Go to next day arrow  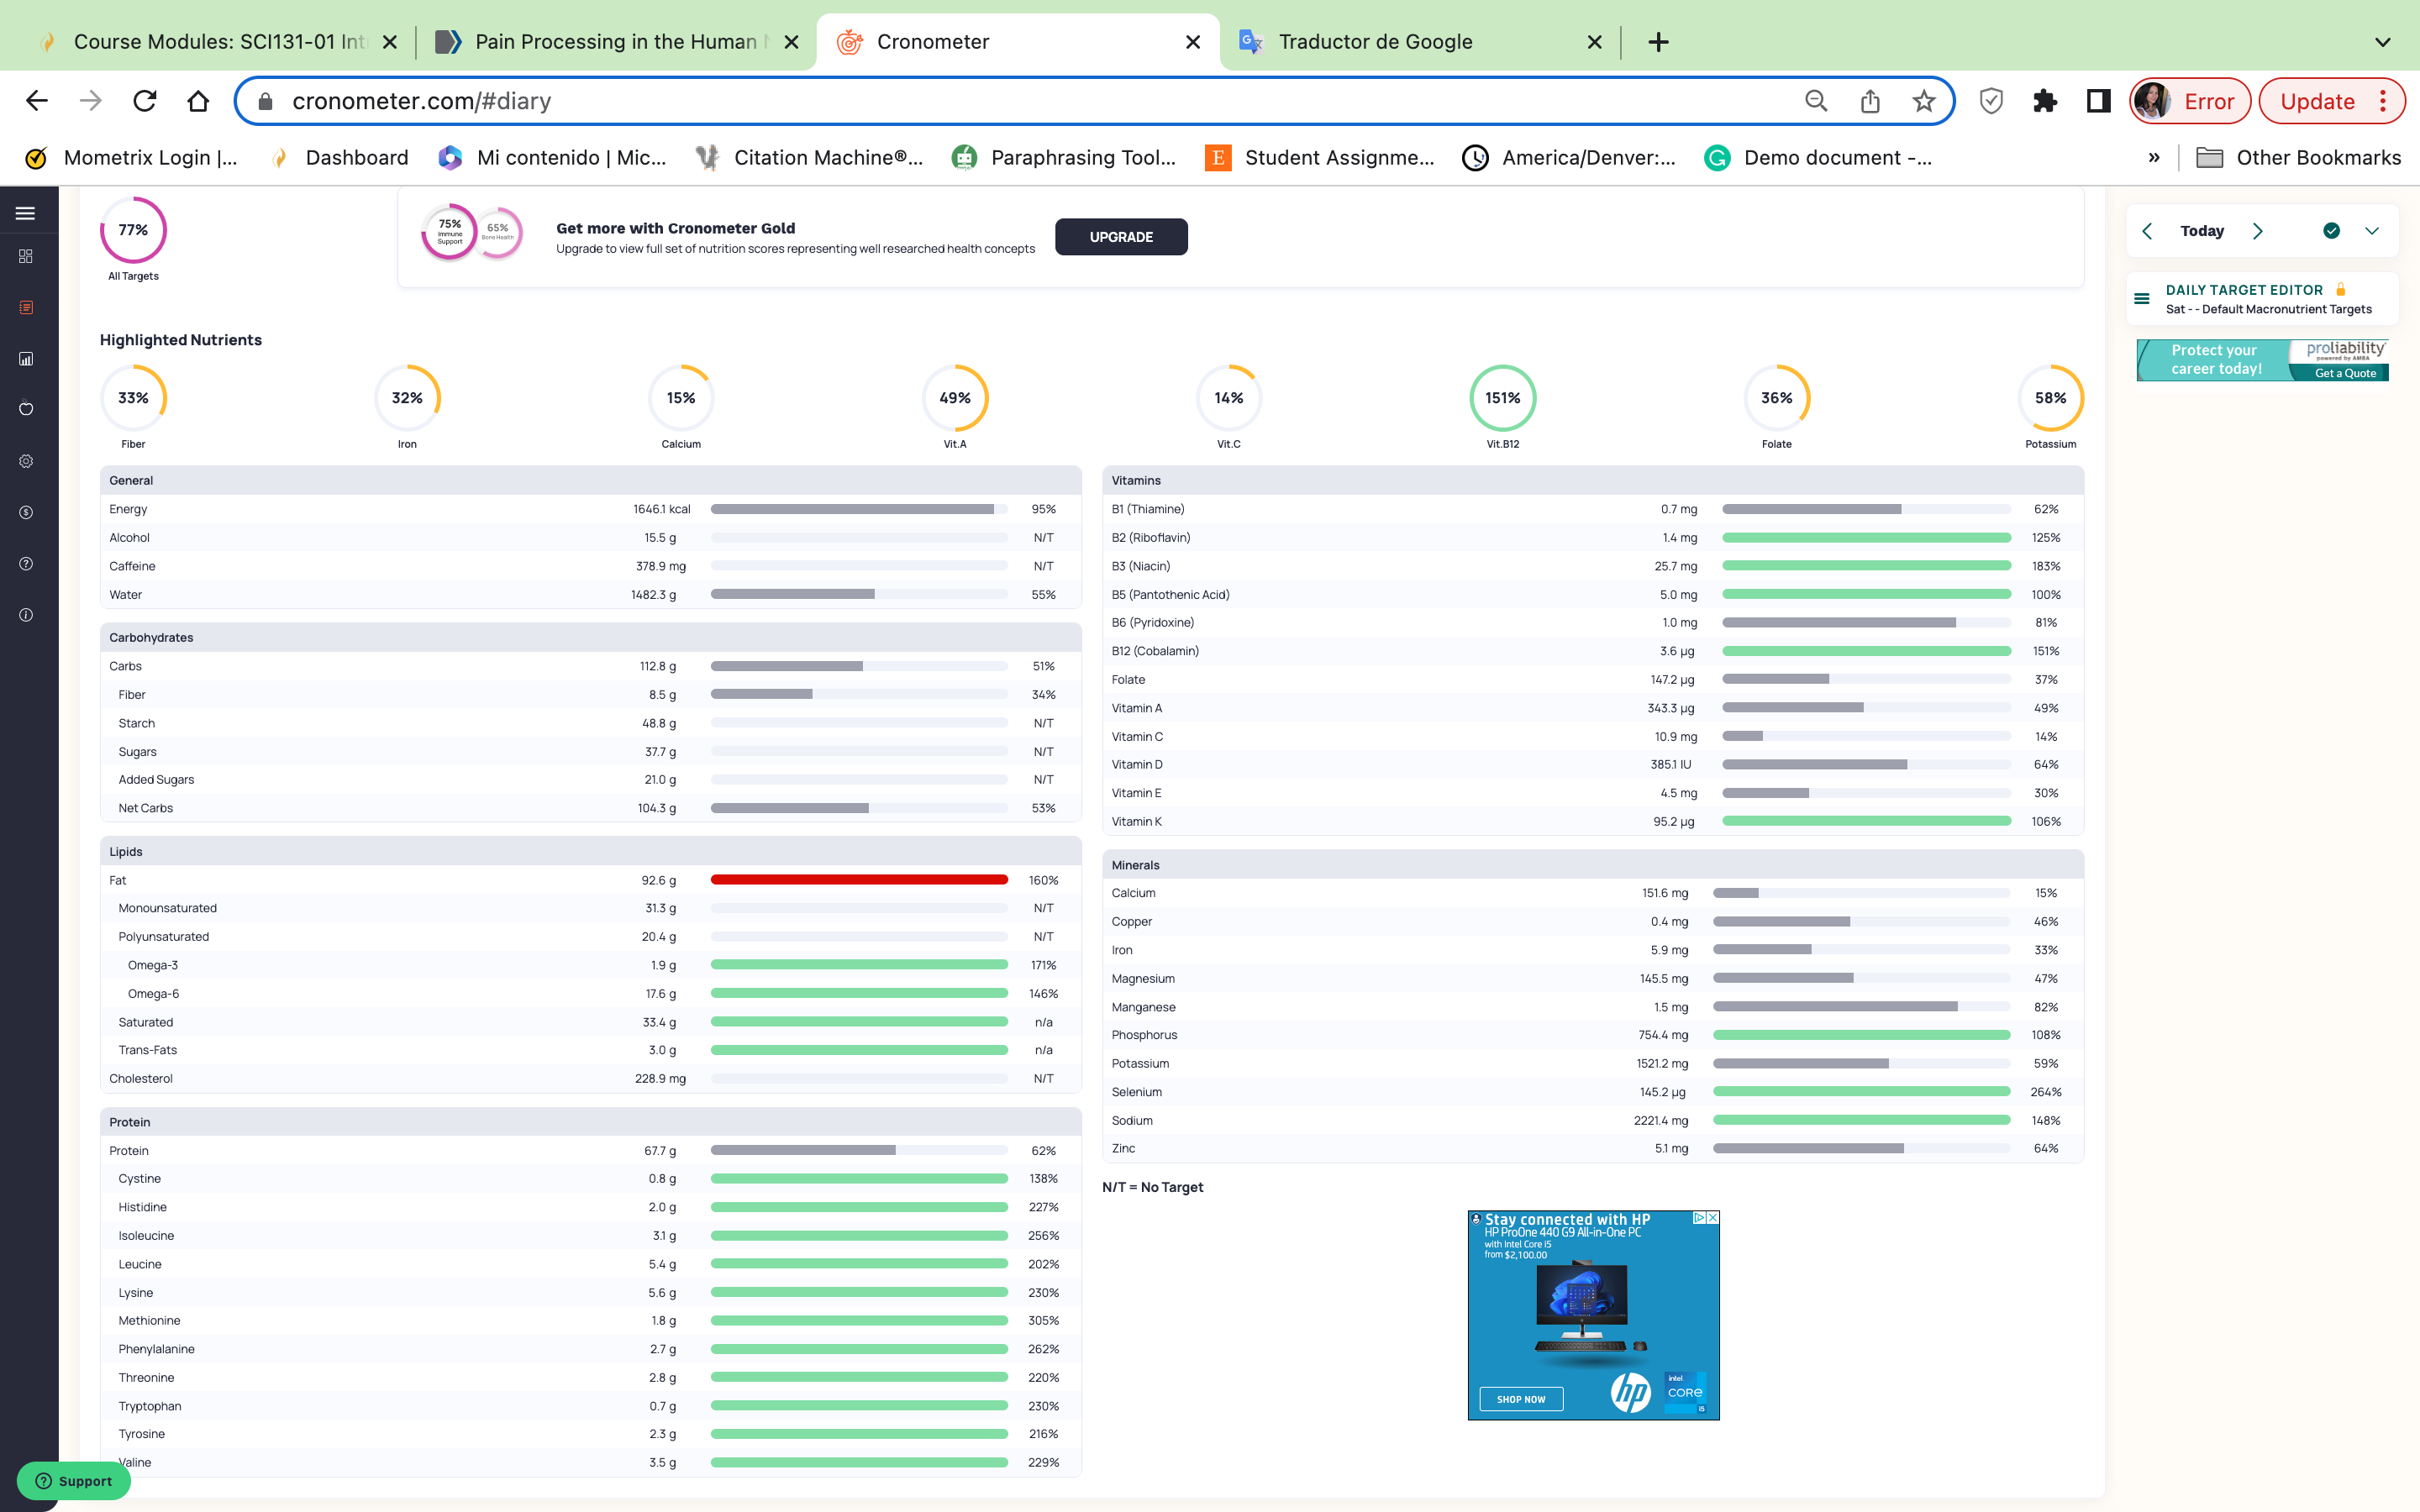[2258, 231]
